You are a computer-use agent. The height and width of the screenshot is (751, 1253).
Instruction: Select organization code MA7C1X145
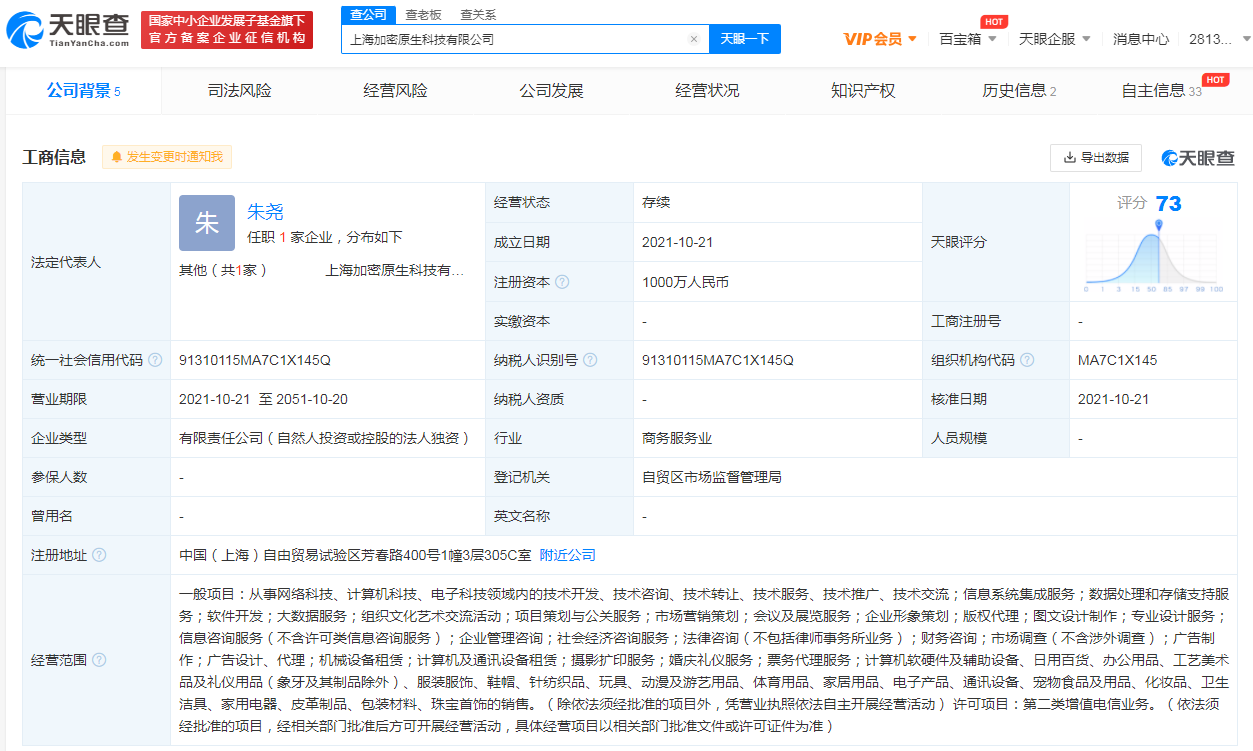pos(1117,360)
